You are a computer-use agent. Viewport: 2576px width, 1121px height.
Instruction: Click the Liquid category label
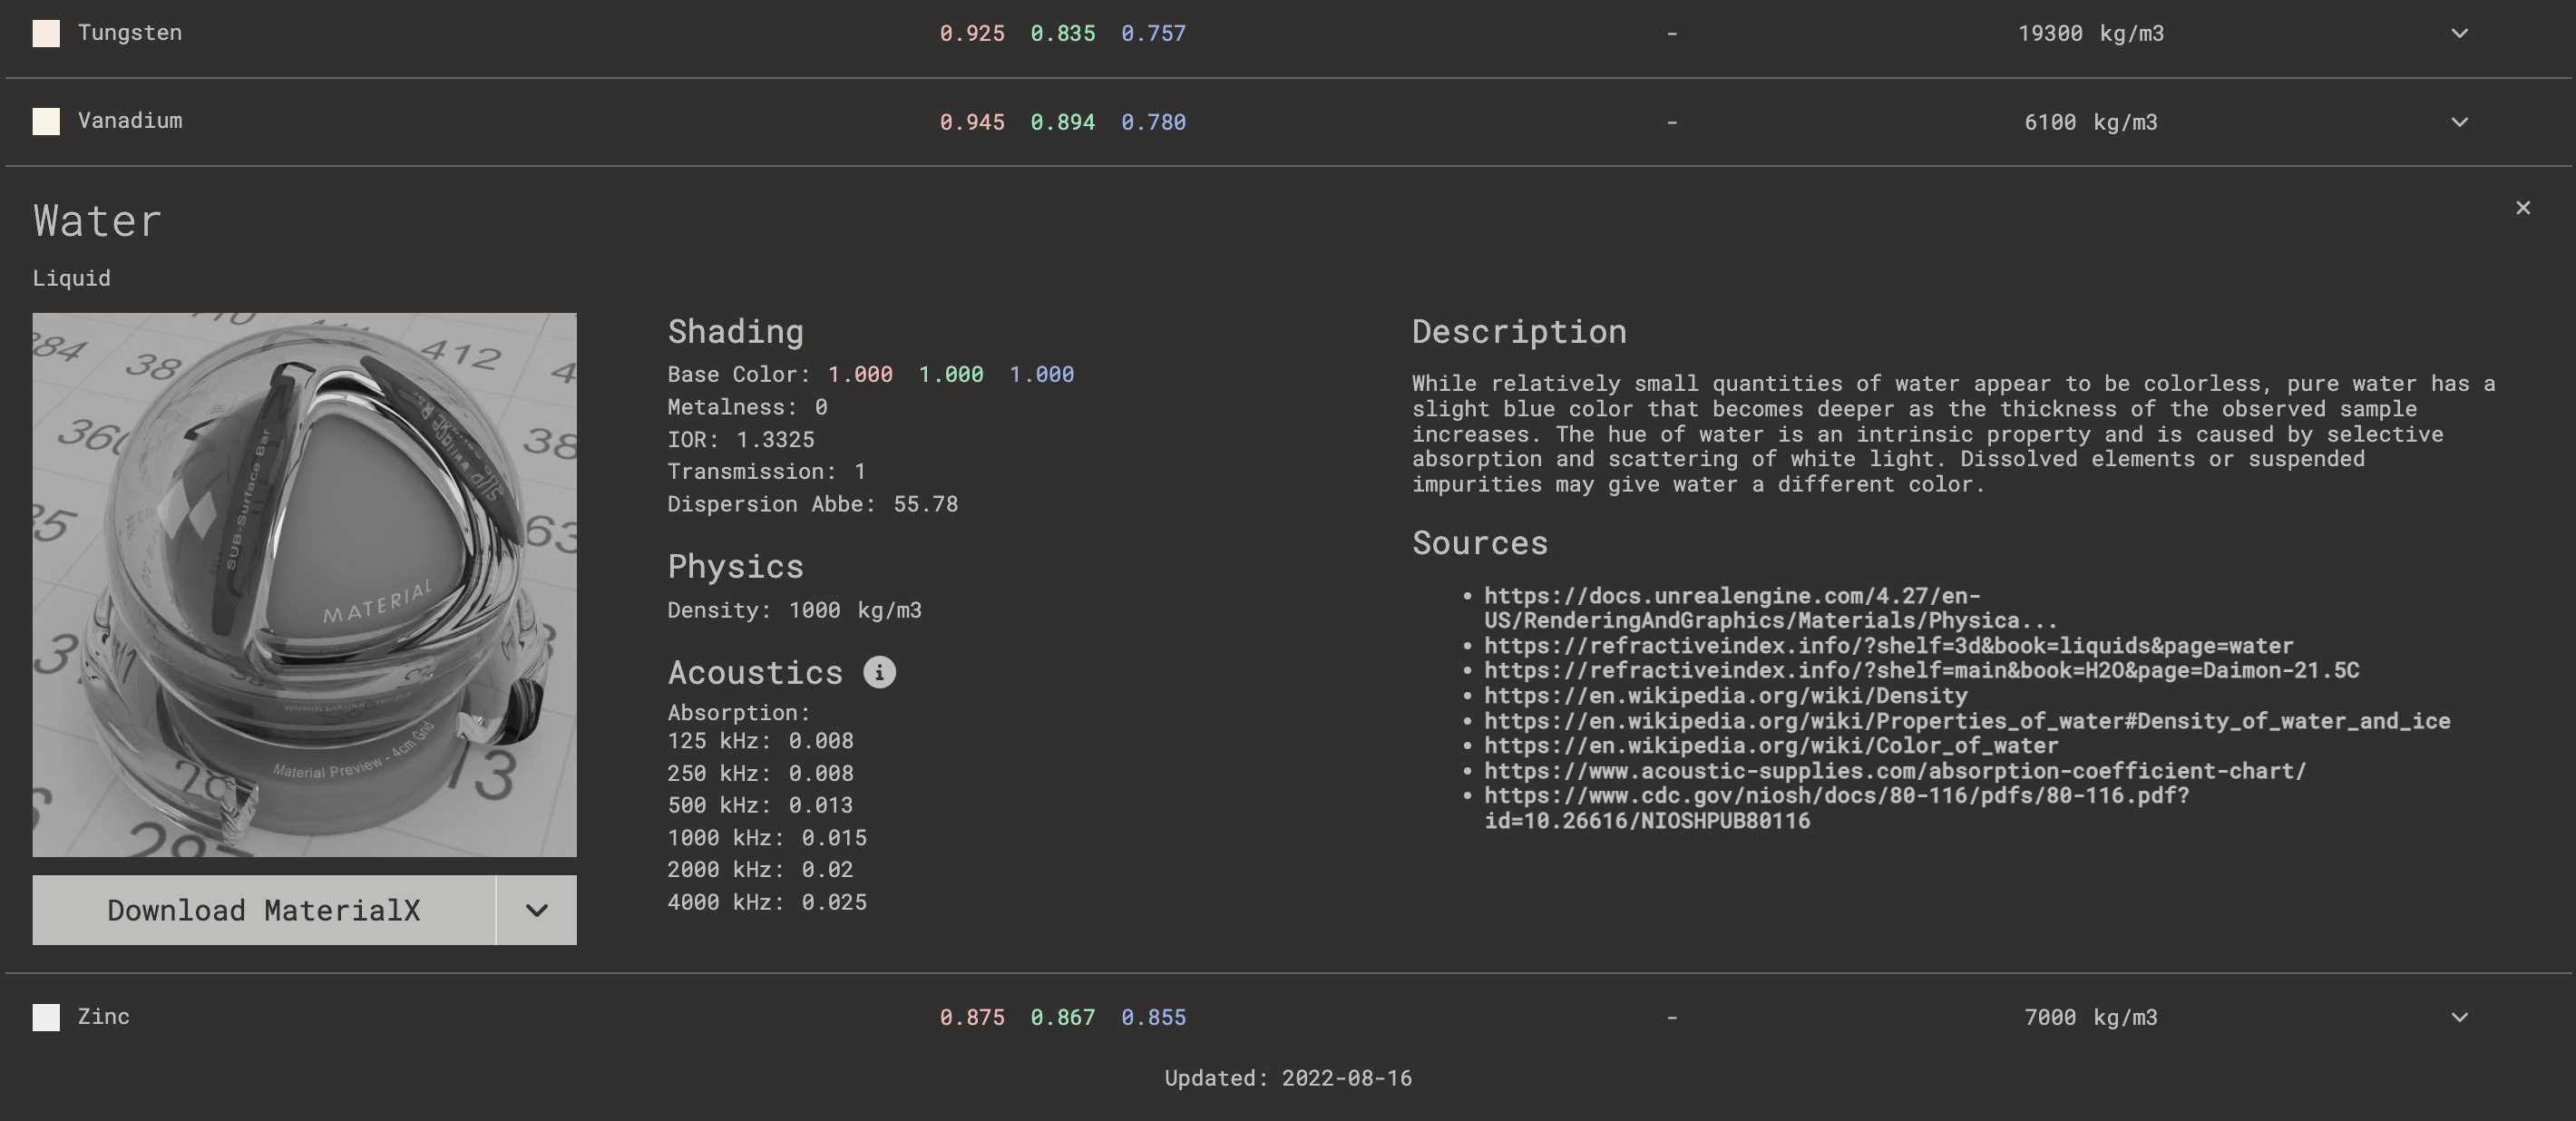pos(72,278)
